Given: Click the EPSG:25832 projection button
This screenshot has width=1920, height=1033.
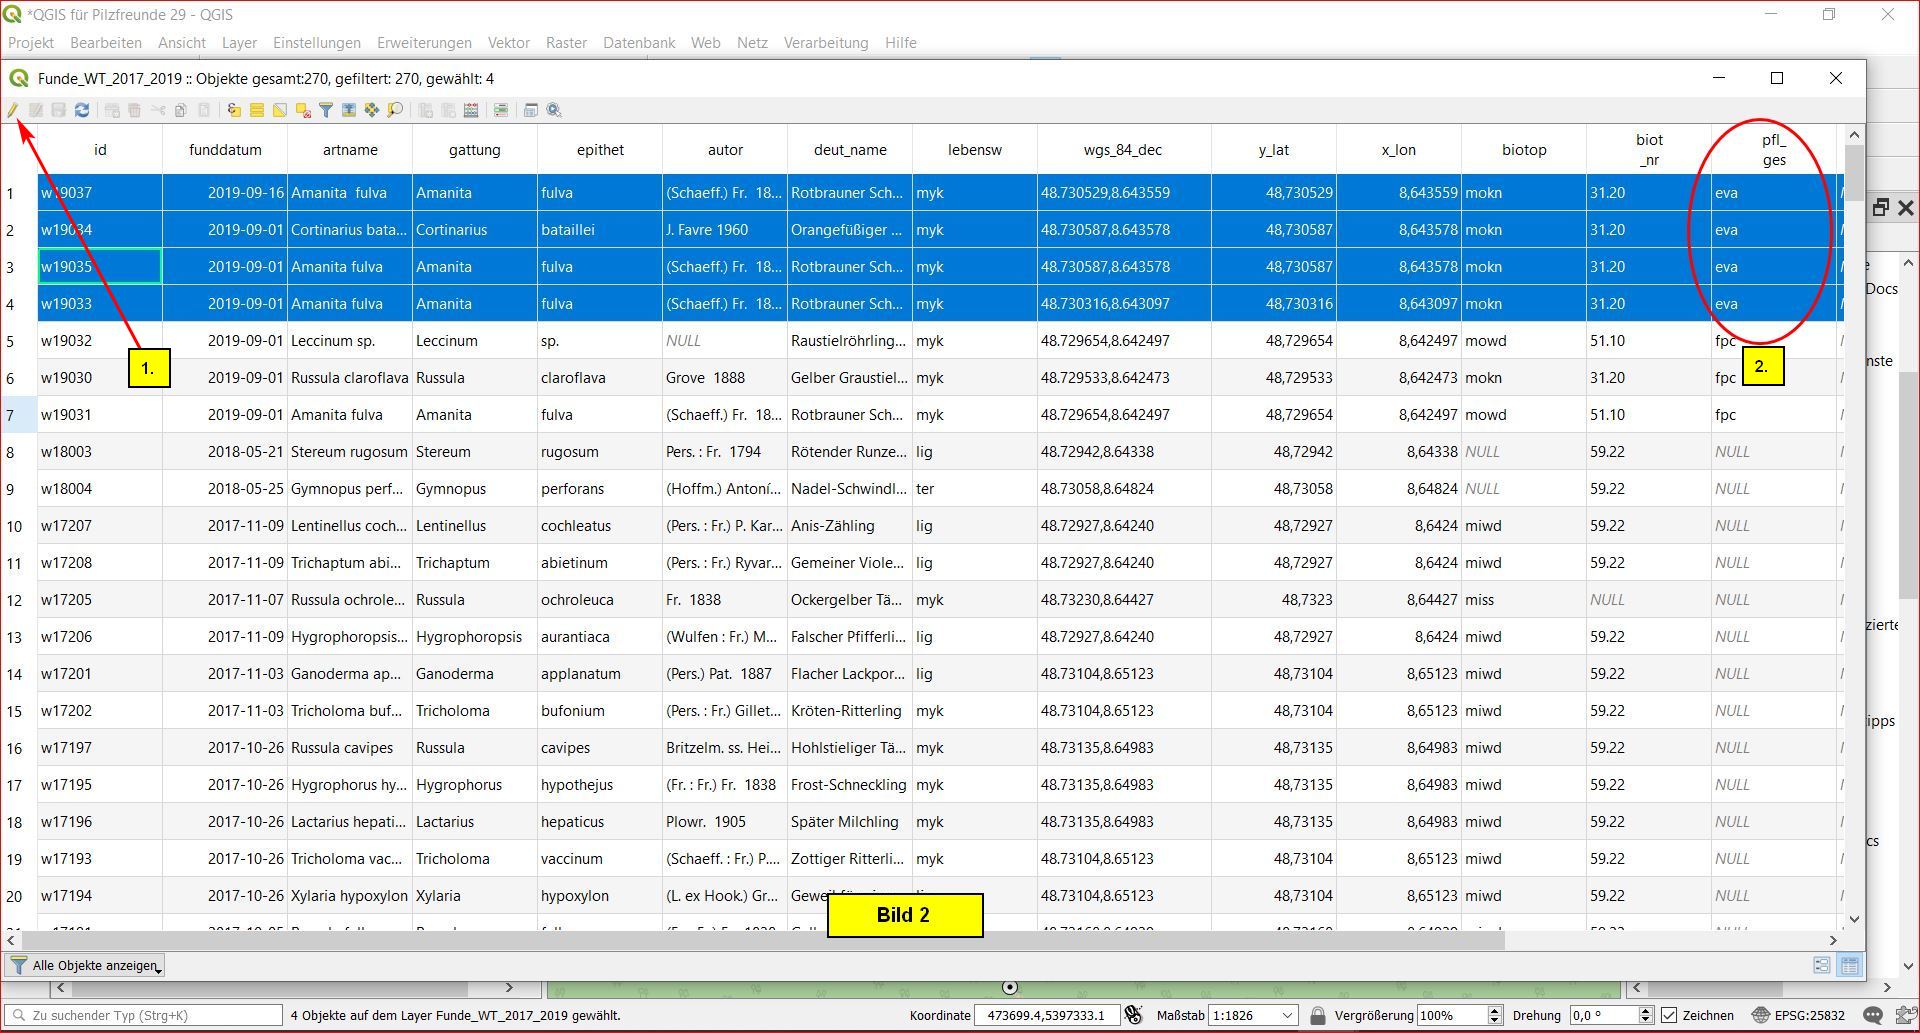Looking at the screenshot, I should click(1799, 1015).
